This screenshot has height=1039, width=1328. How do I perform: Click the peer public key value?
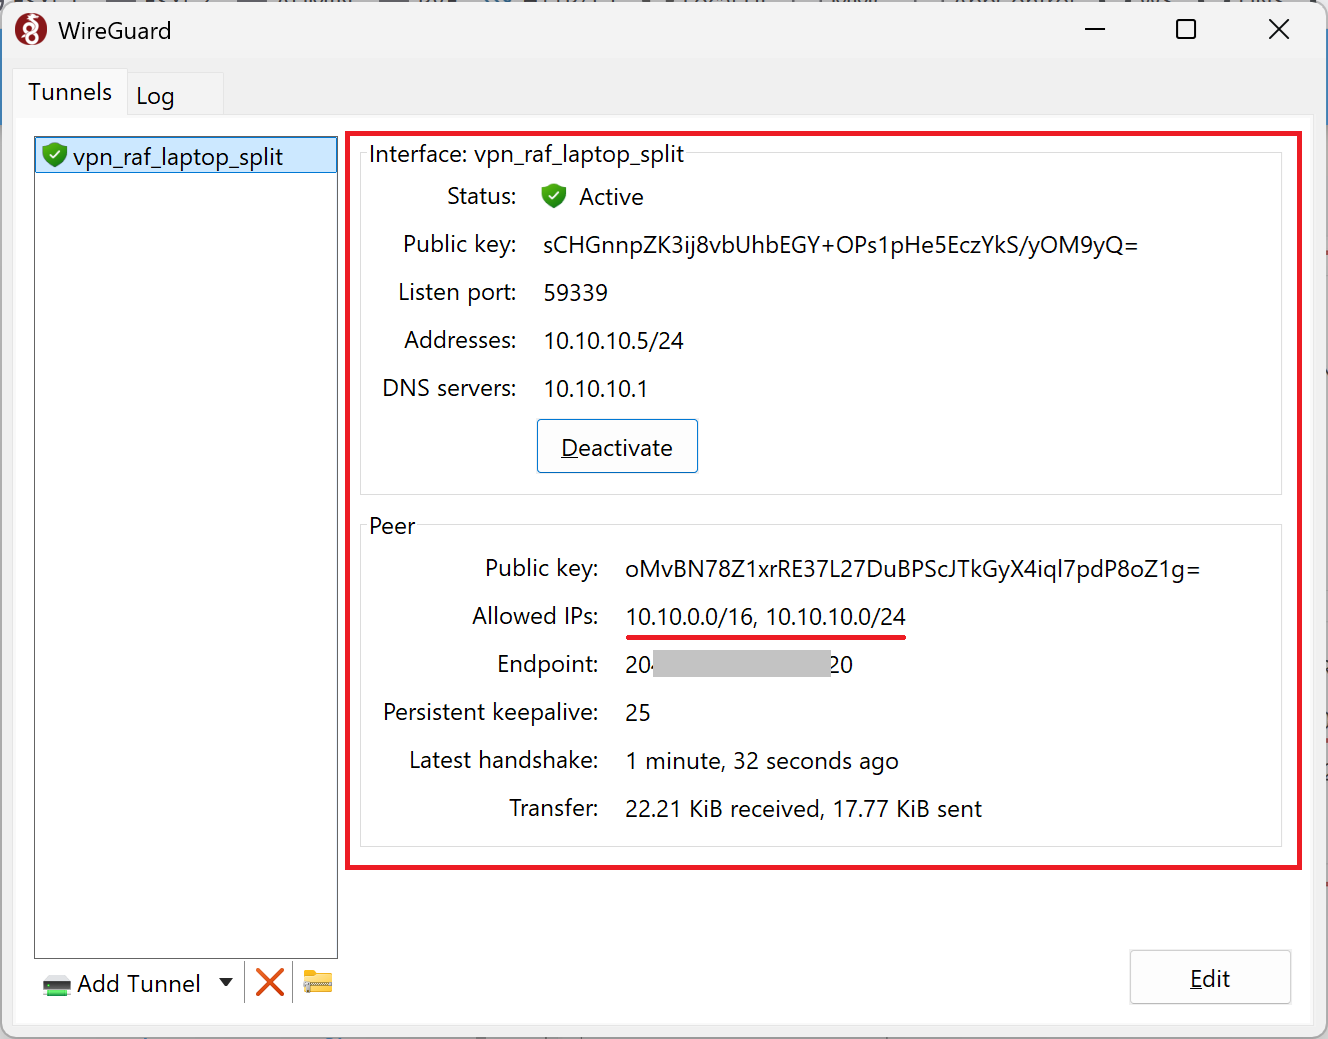coord(913,569)
